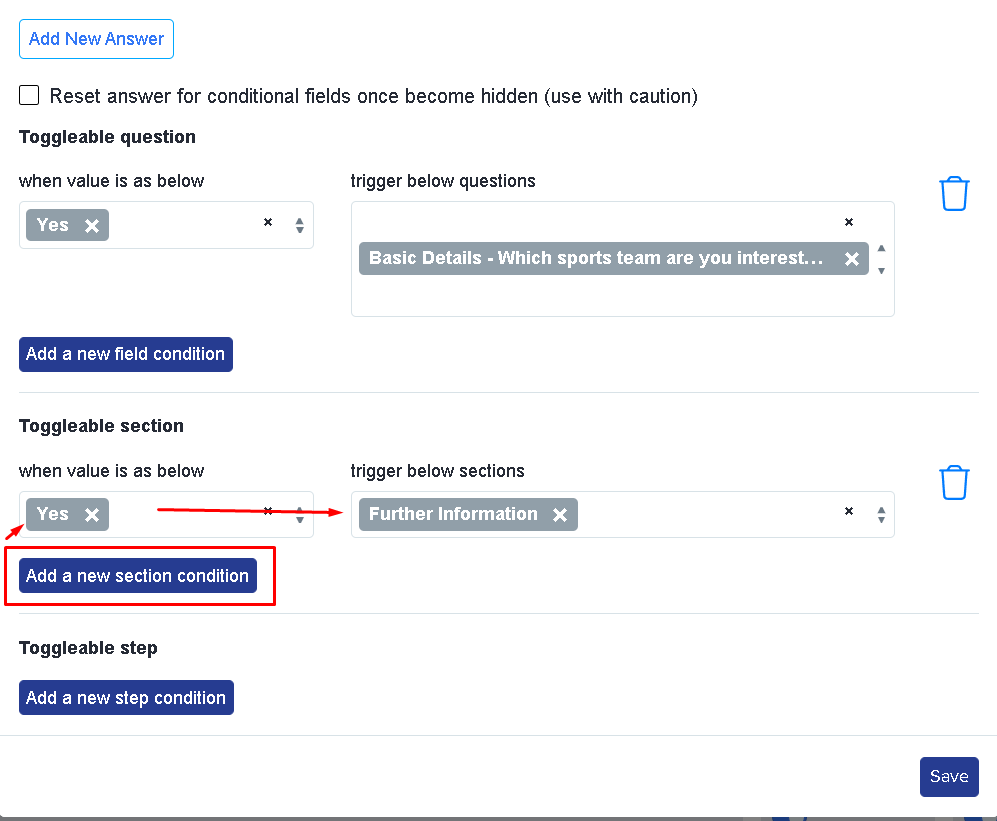The width and height of the screenshot is (997, 821).
Task: Remove the Yes tag in toggleable section
Action: 92,514
